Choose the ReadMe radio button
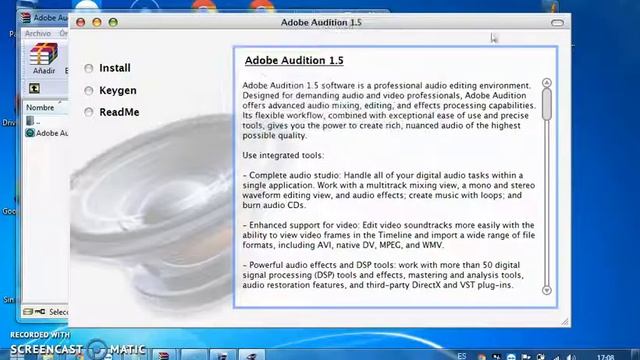This screenshot has height=360, width=640. [x=89, y=112]
